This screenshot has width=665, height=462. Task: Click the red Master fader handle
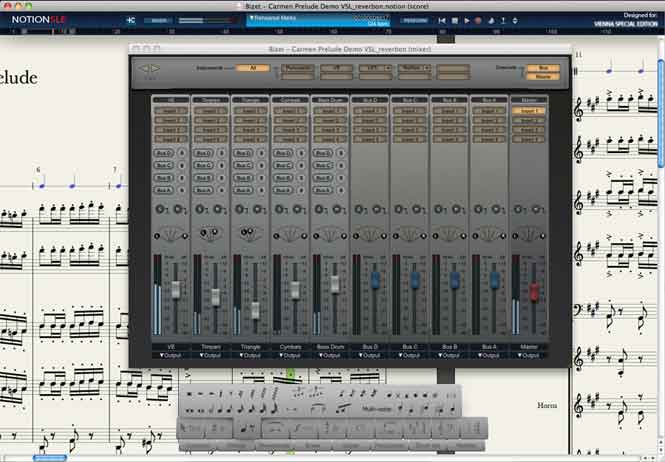[x=534, y=291]
